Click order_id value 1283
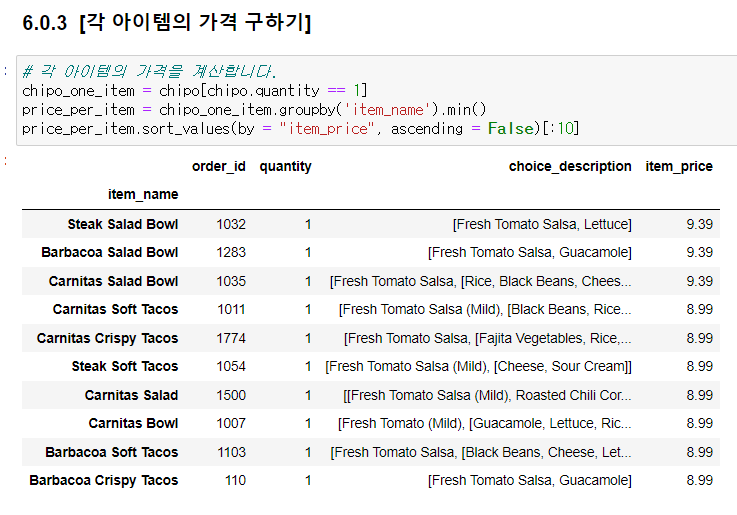 [231, 252]
